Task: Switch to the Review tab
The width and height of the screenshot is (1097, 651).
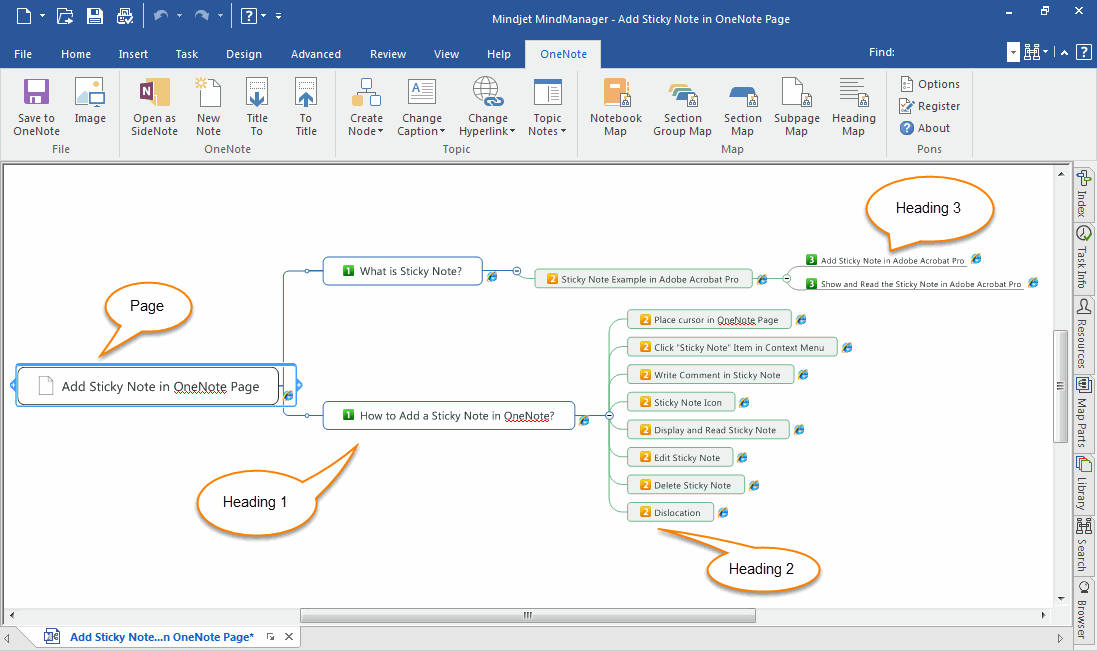Action: 388,54
